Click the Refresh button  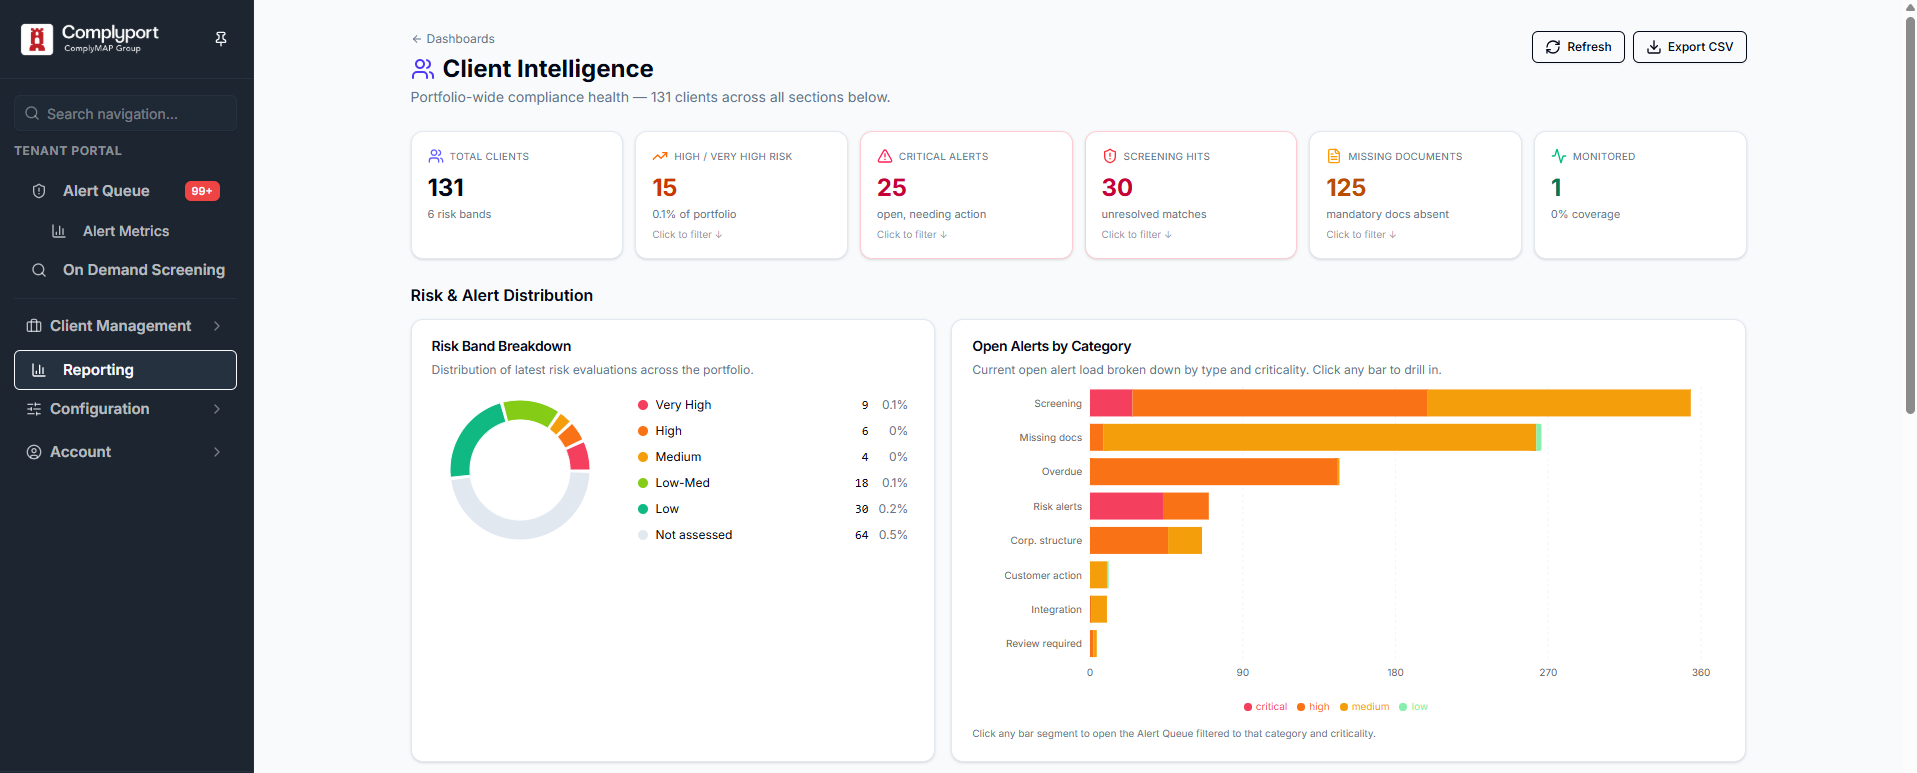[x=1578, y=47]
